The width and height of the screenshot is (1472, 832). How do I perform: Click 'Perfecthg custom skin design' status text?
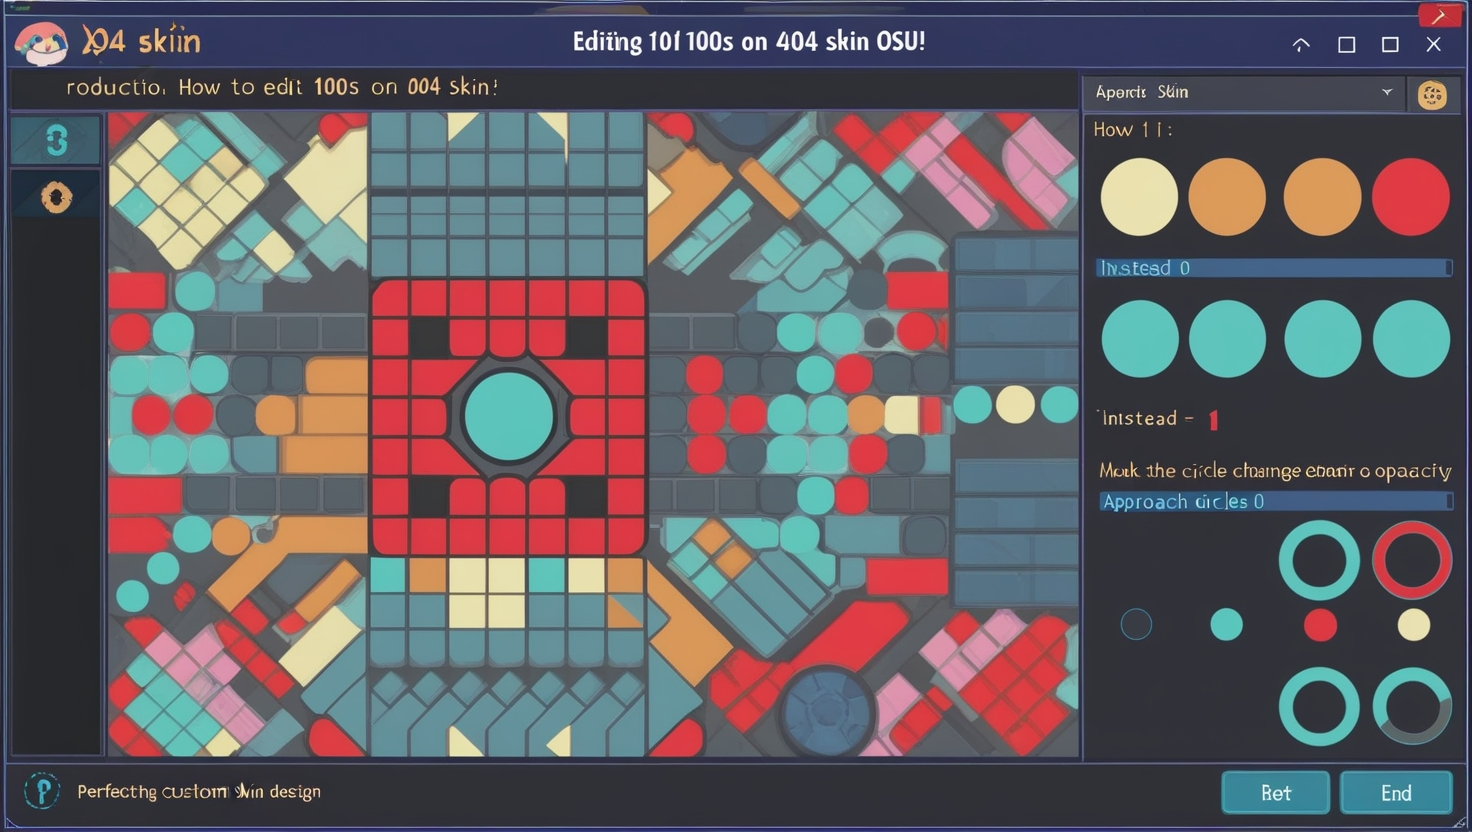tap(199, 791)
